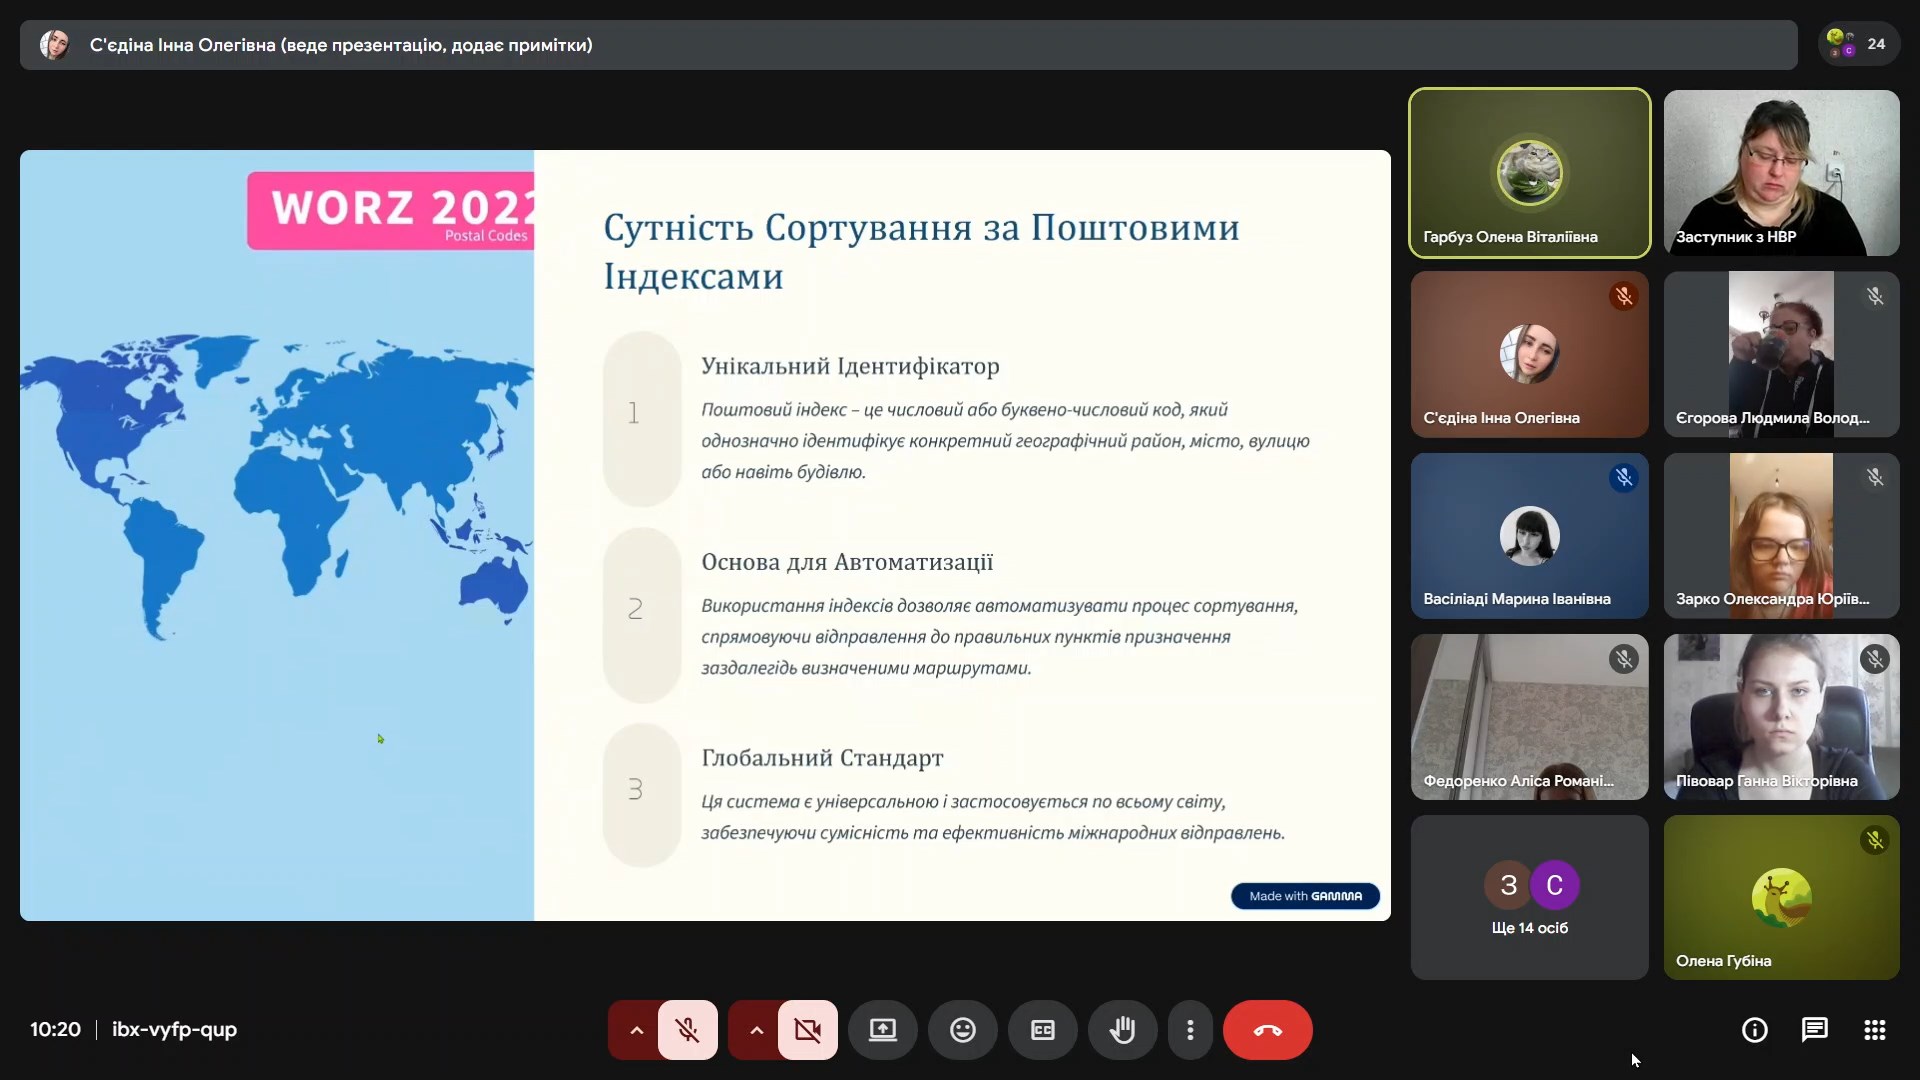Viewport: 1920px width, 1080px height.
Task: Open participants list showing 24
Action: tap(1858, 44)
